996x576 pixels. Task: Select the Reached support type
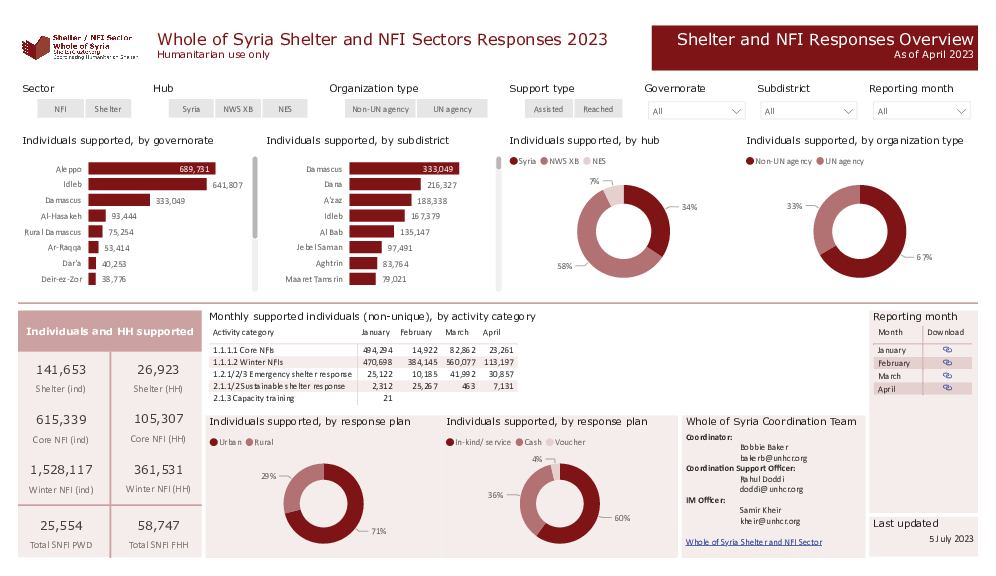598,109
